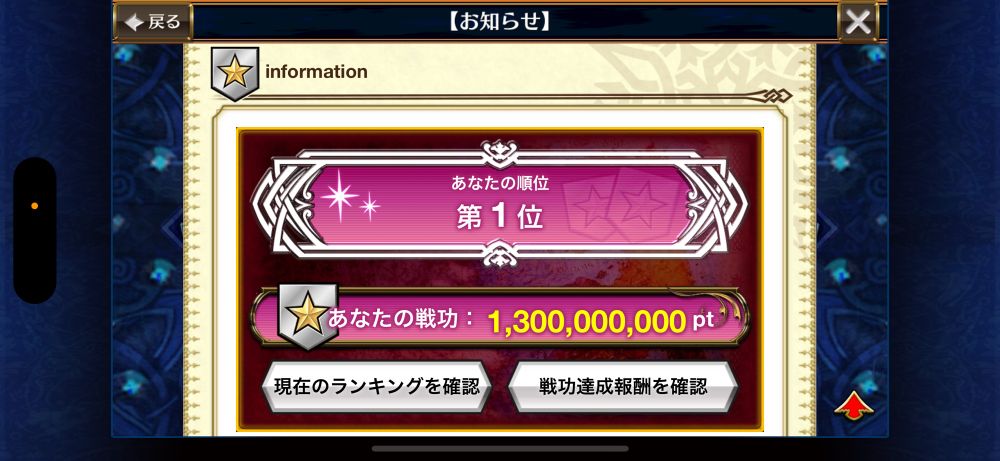Open 現在のランキングを確認
The image size is (1000, 461).
376,386
